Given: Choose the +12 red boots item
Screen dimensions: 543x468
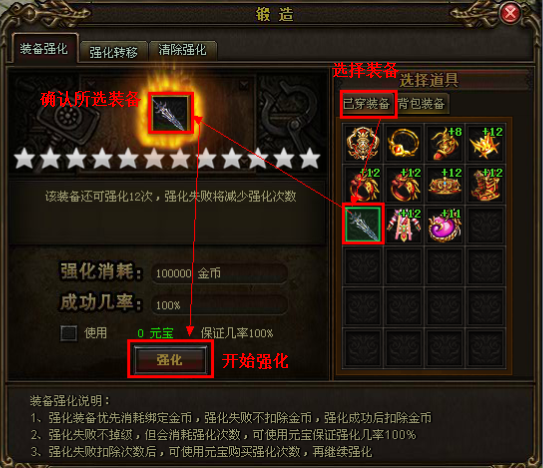Looking at the screenshot, I should [485, 184].
